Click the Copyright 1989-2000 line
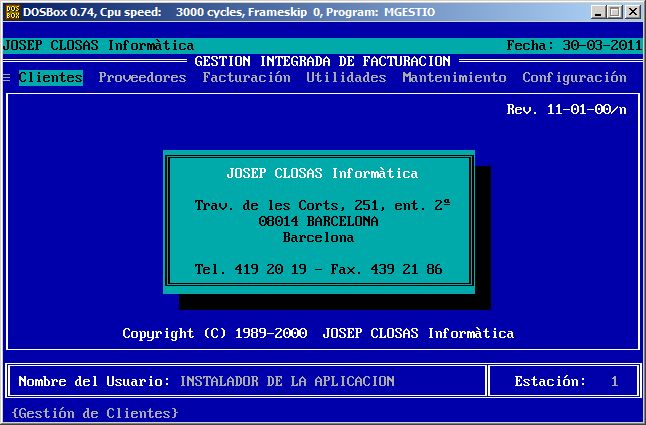 pyautogui.click(x=318, y=334)
